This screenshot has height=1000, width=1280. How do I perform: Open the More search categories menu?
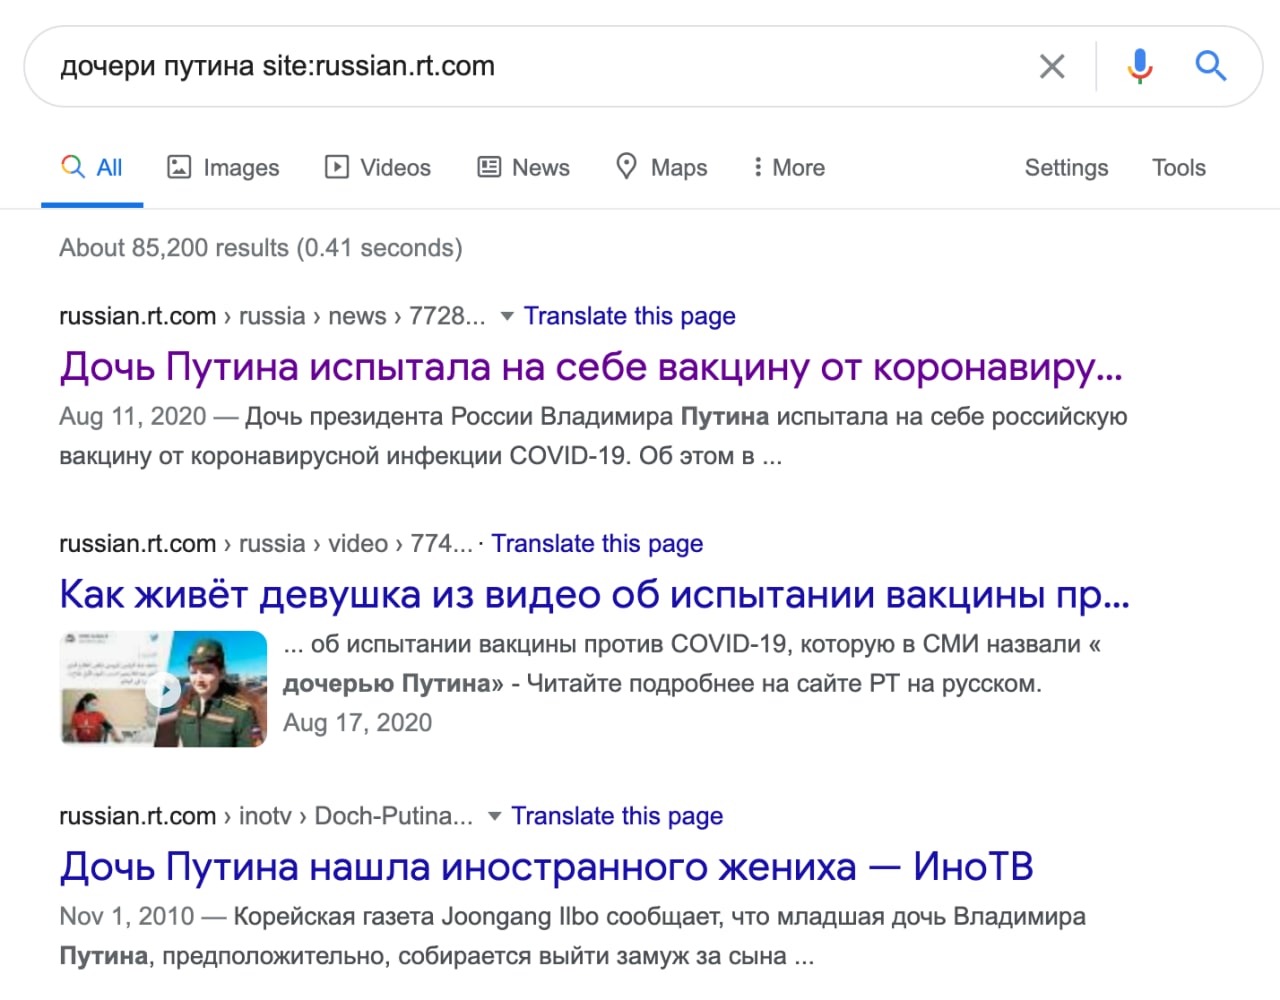(789, 168)
